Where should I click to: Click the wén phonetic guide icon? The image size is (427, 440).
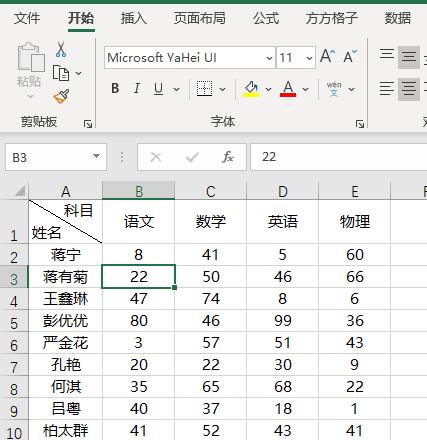coord(334,89)
